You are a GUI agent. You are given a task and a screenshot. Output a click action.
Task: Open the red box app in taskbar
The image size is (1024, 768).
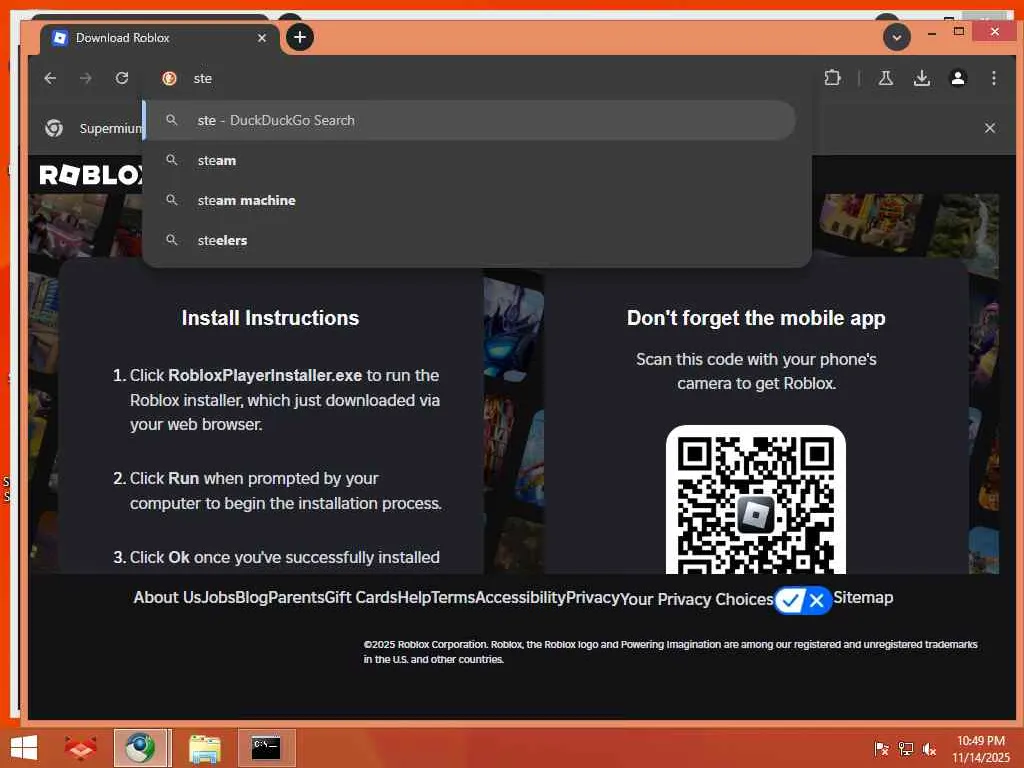pyautogui.click(x=80, y=748)
